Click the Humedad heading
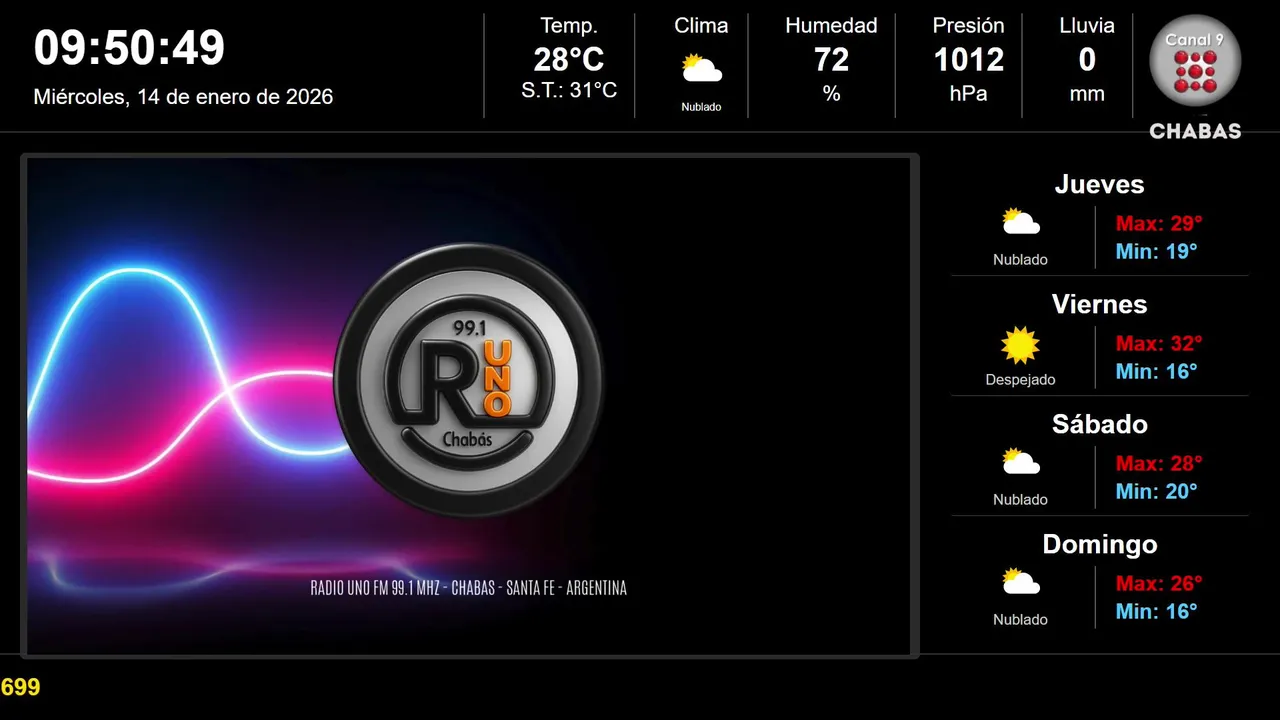Viewport: 1280px width, 720px height. tap(831, 26)
